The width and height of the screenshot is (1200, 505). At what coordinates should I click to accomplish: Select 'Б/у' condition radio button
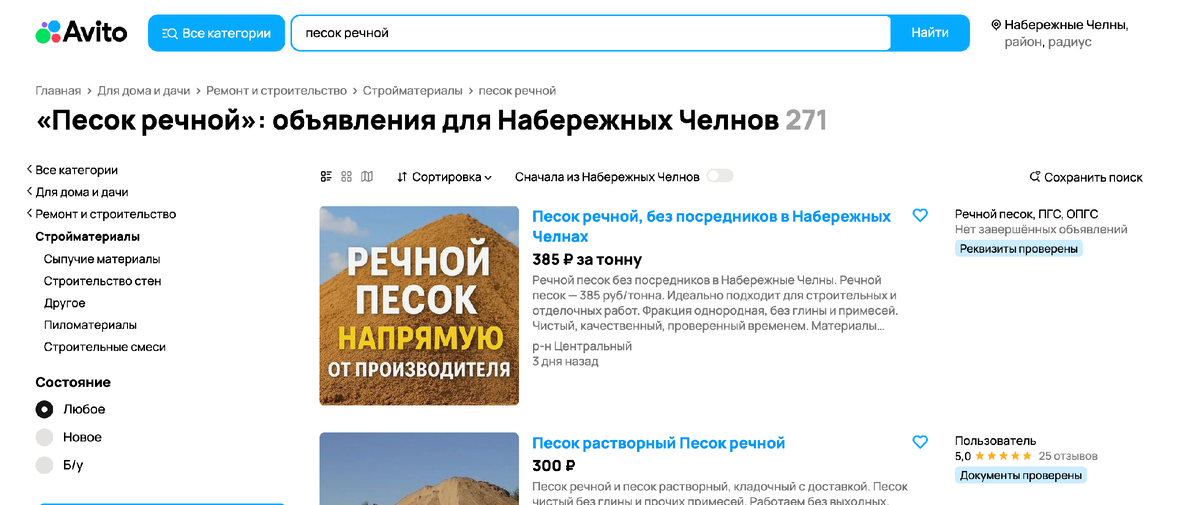coord(44,465)
